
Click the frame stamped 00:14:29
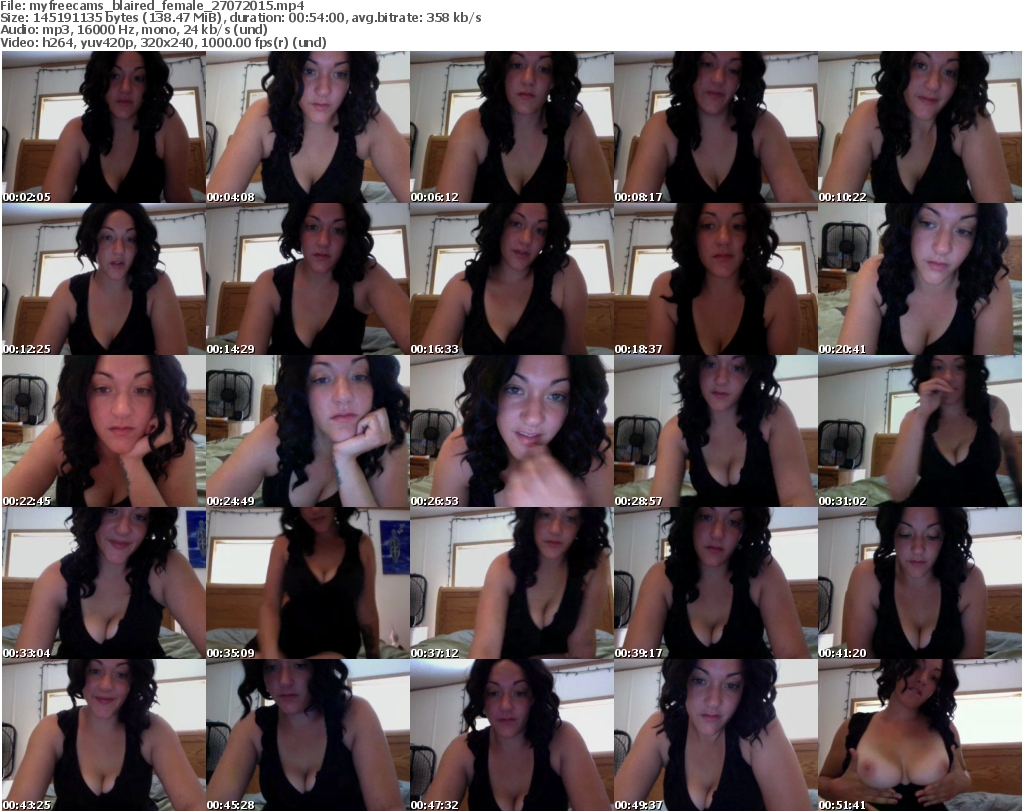pos(308,279)
